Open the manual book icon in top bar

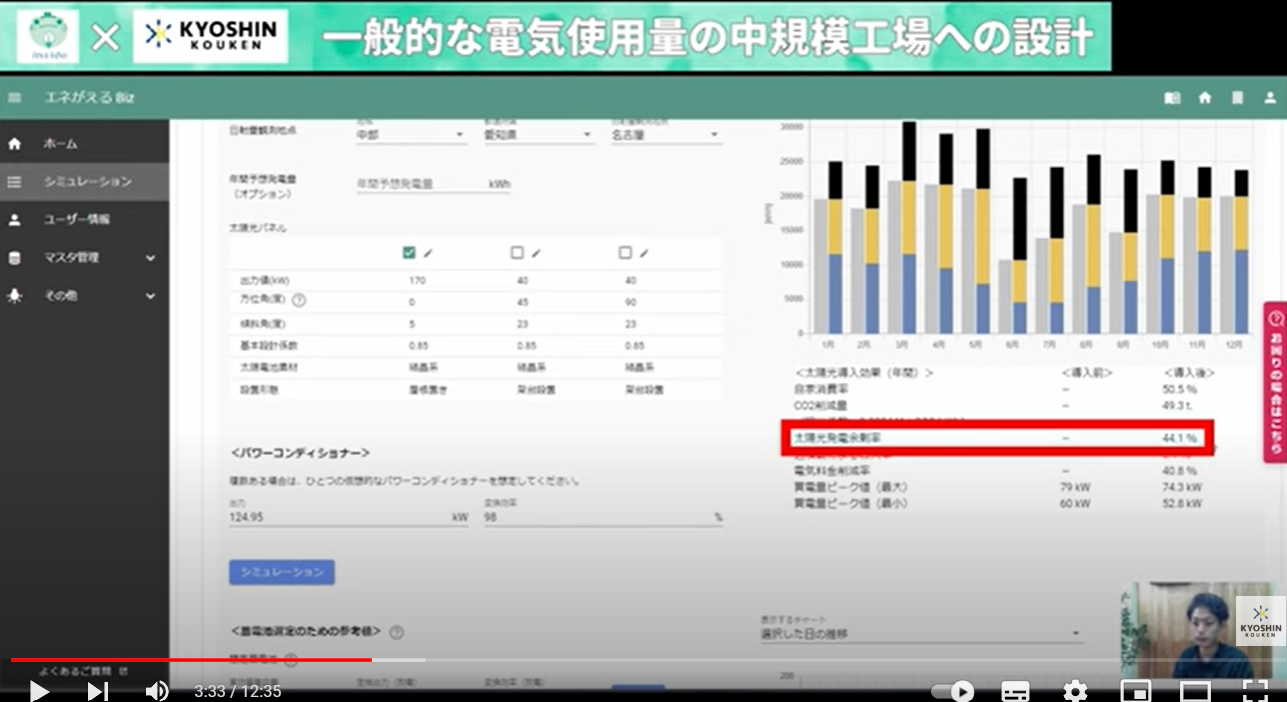click(x=1173, y=98)
